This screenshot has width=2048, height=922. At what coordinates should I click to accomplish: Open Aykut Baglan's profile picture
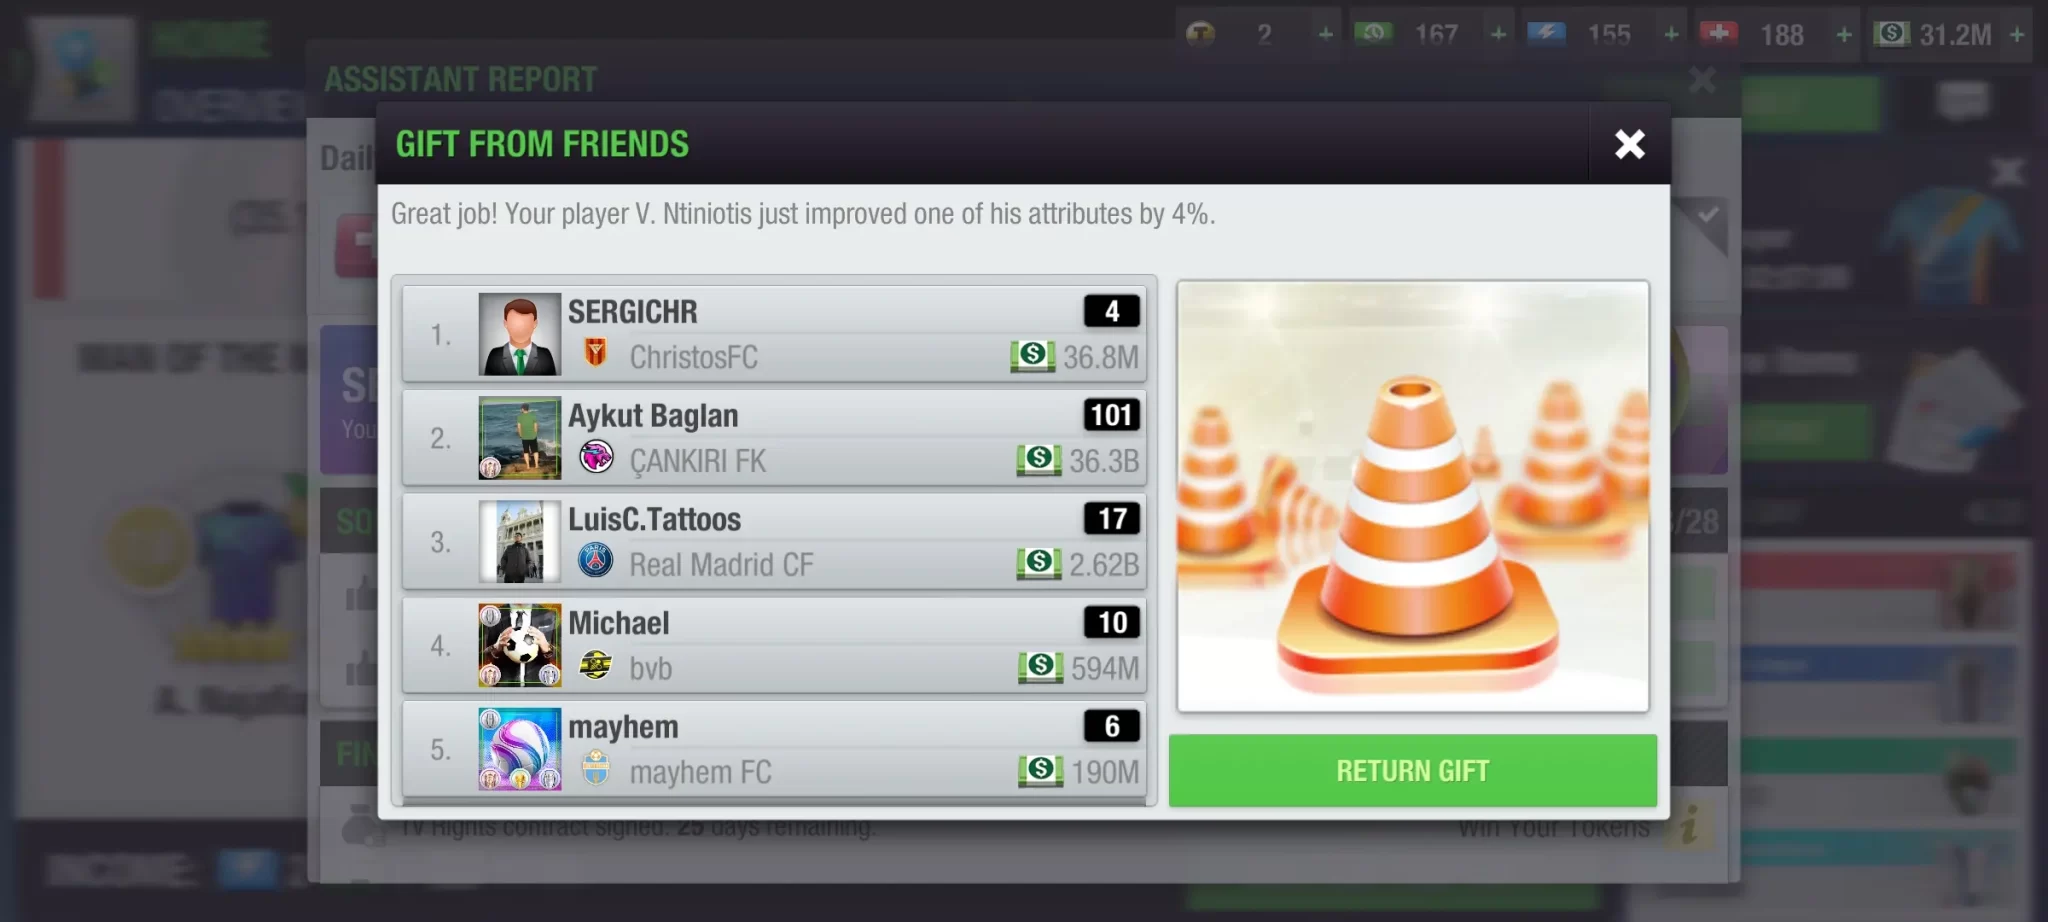coord(519,438)
